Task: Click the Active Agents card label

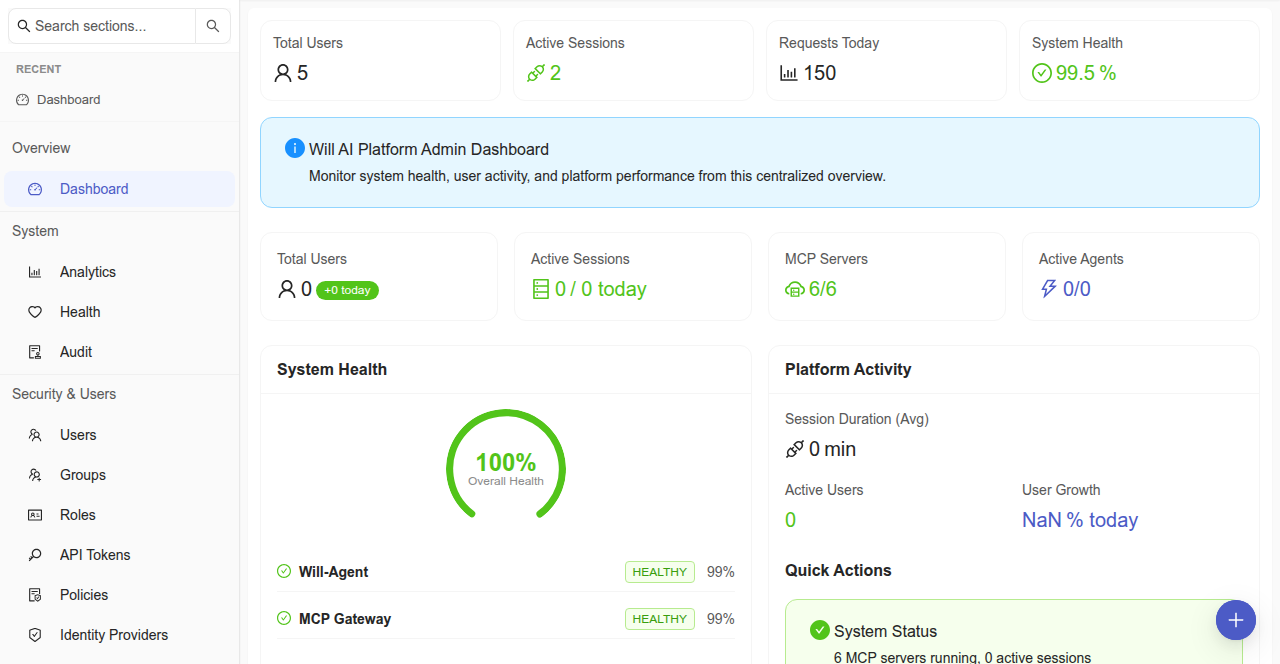Action: point(1081,259)
